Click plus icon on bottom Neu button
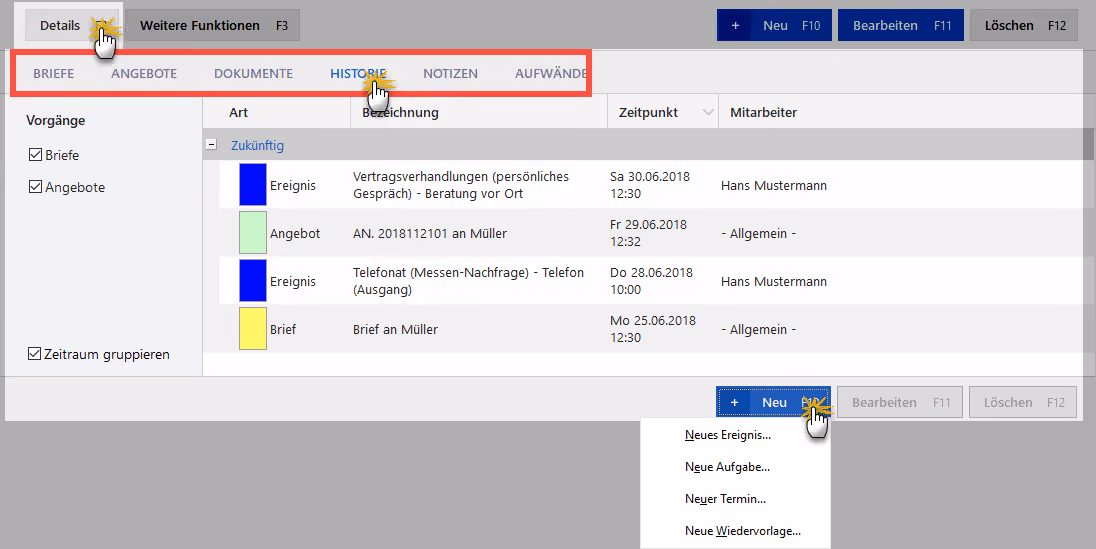This screenshot has width=1096, height=549. click(734, 402)
